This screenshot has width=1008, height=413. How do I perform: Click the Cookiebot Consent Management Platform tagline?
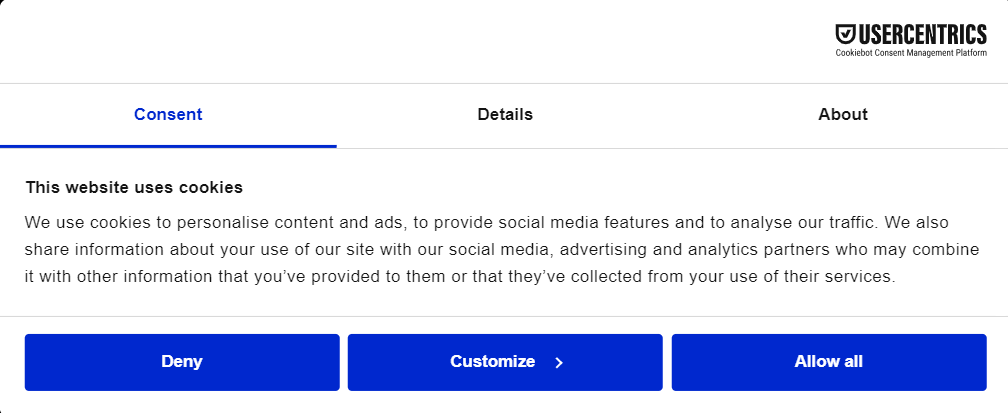click(x=911, y=53)
